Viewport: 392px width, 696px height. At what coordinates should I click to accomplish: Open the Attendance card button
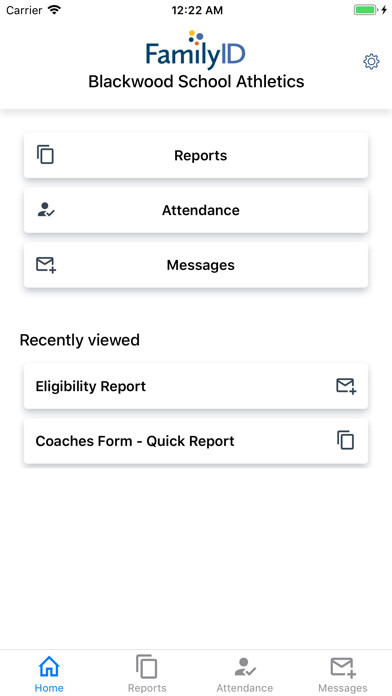(x=196, y=210)
